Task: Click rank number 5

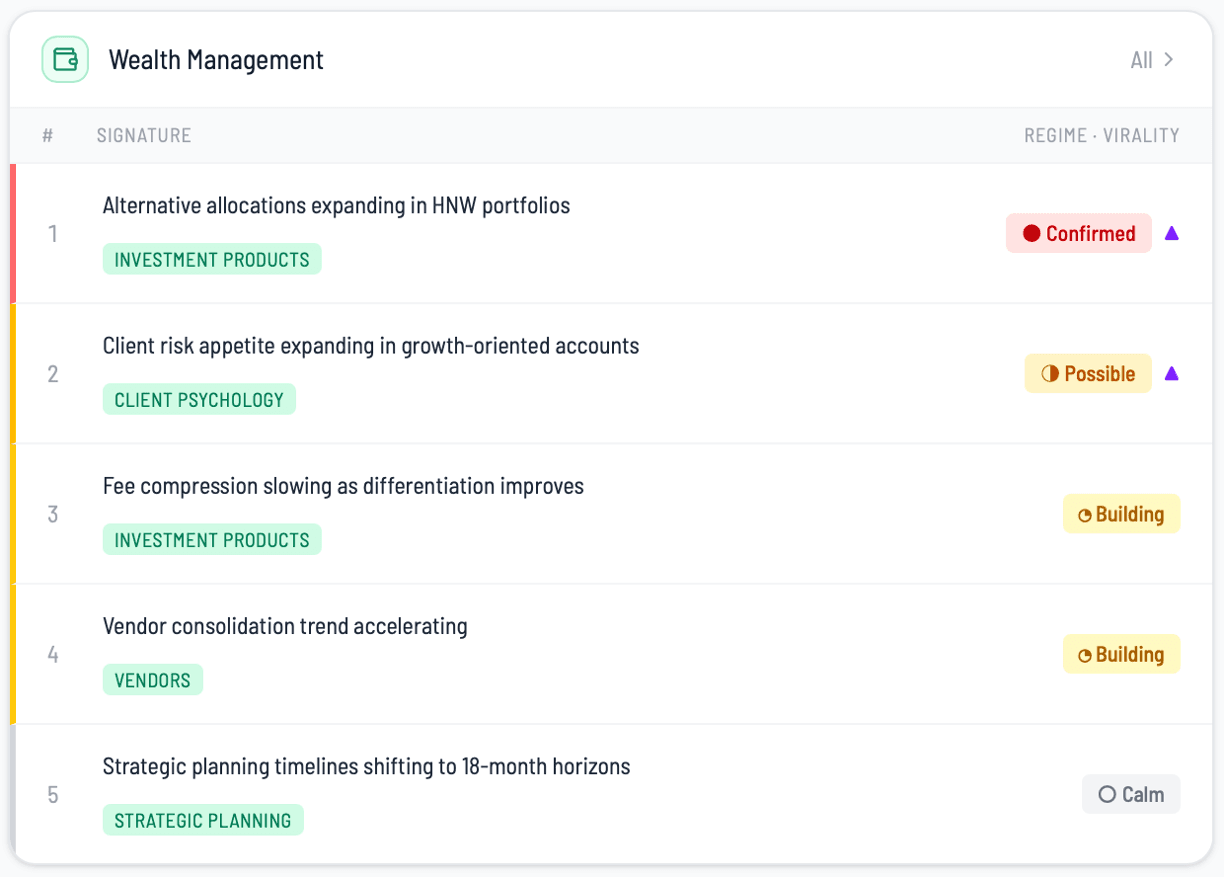Action: point(53,795)
